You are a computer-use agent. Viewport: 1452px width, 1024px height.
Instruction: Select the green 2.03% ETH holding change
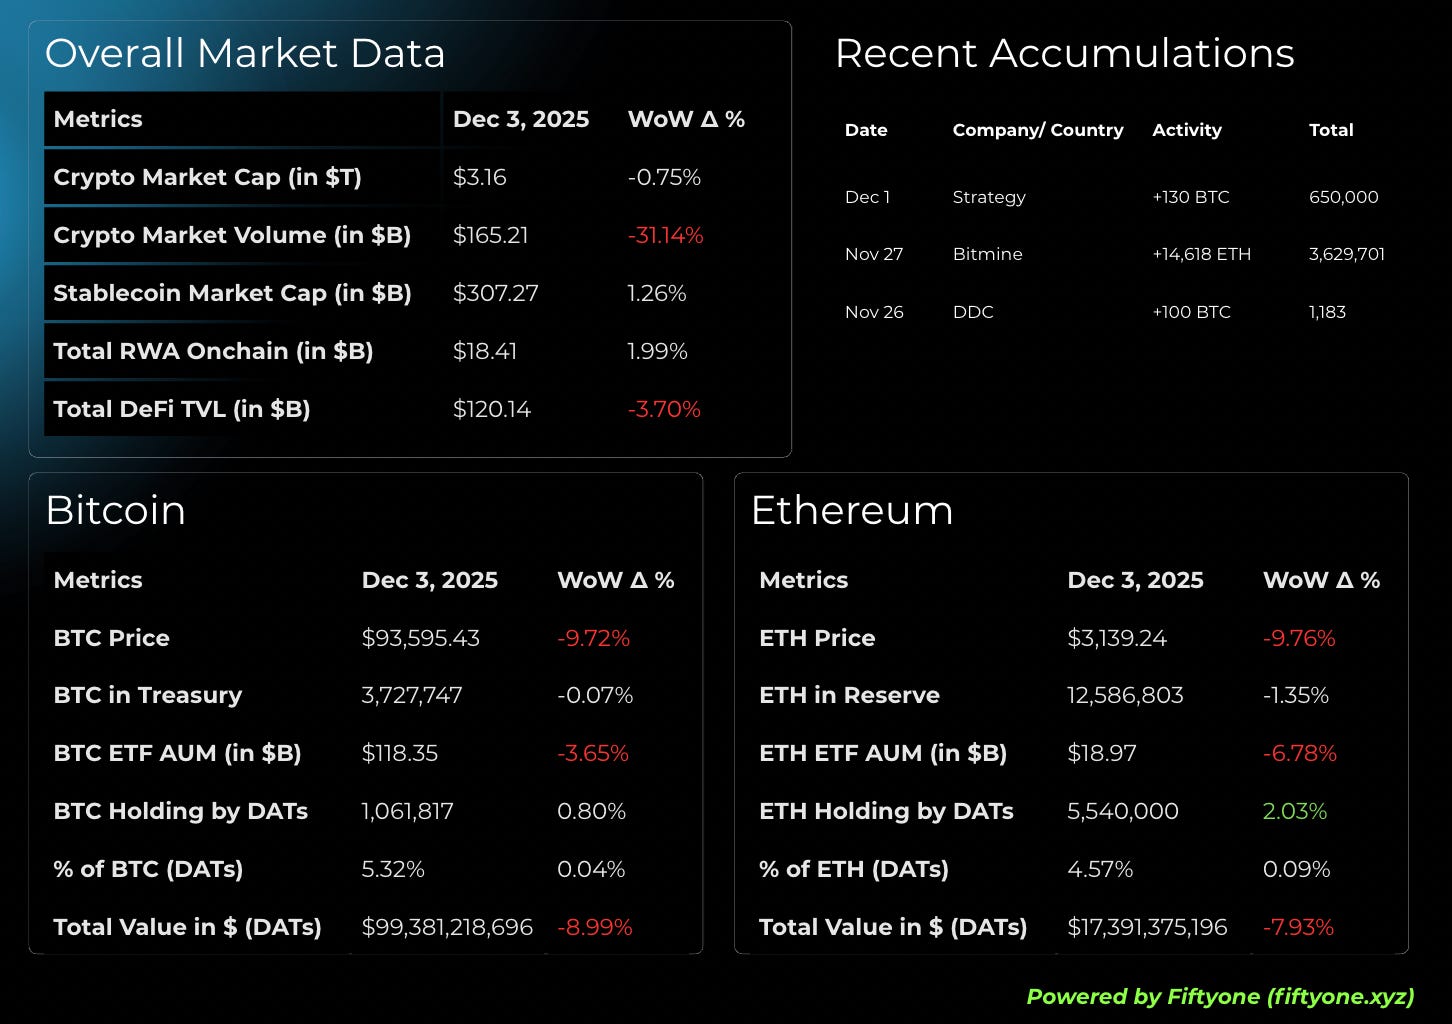(1295, 811)
